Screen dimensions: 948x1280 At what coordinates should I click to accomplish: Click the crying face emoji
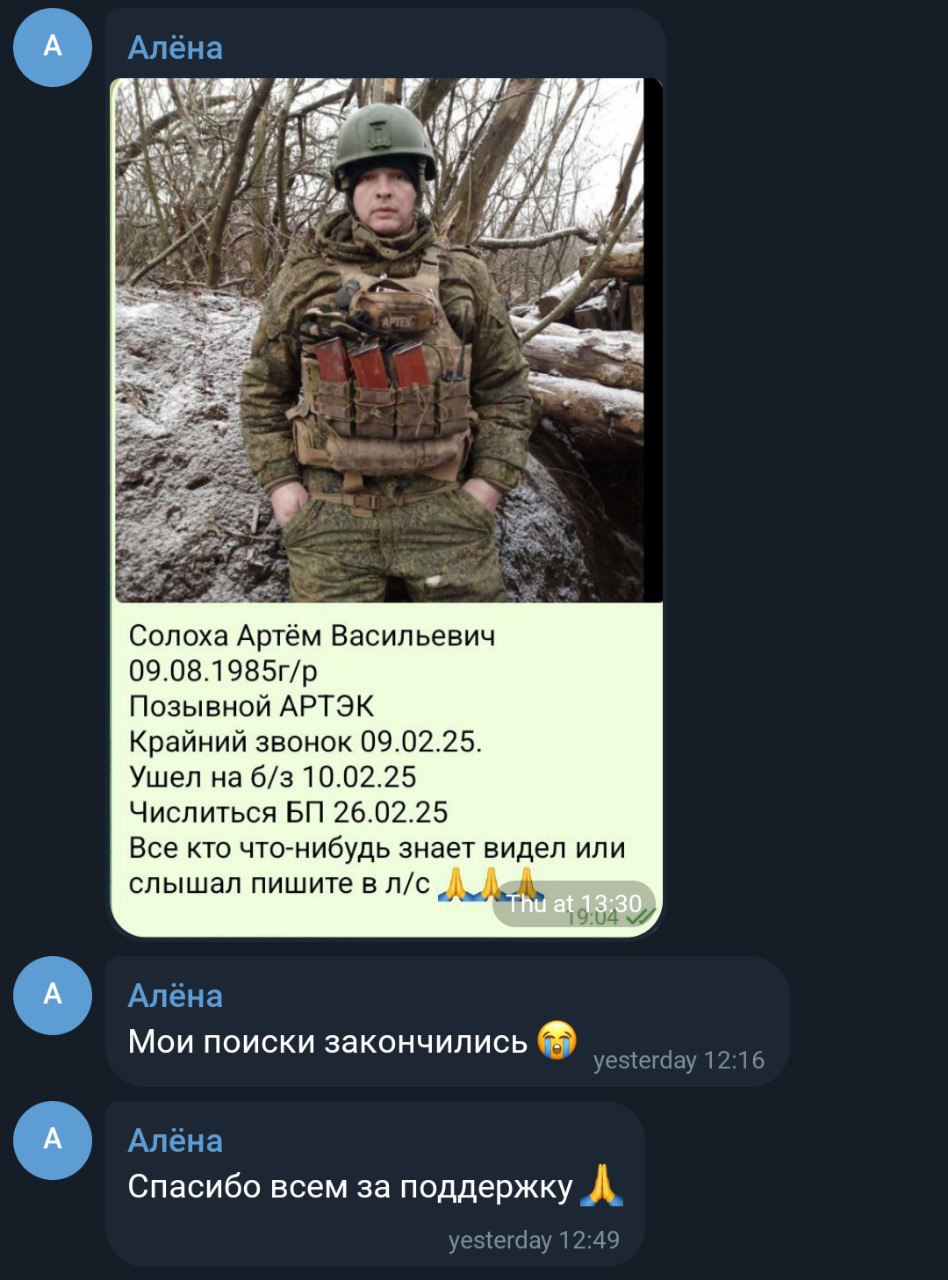(x=558, y=1041)
